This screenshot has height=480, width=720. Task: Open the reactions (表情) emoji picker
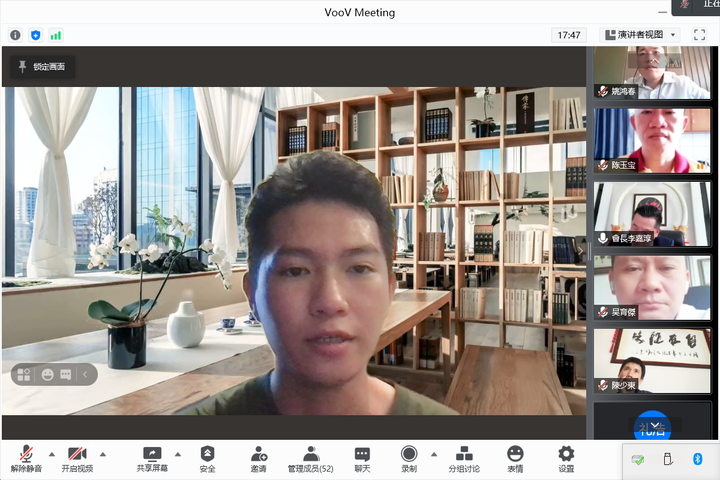click(x=515, y=457)
